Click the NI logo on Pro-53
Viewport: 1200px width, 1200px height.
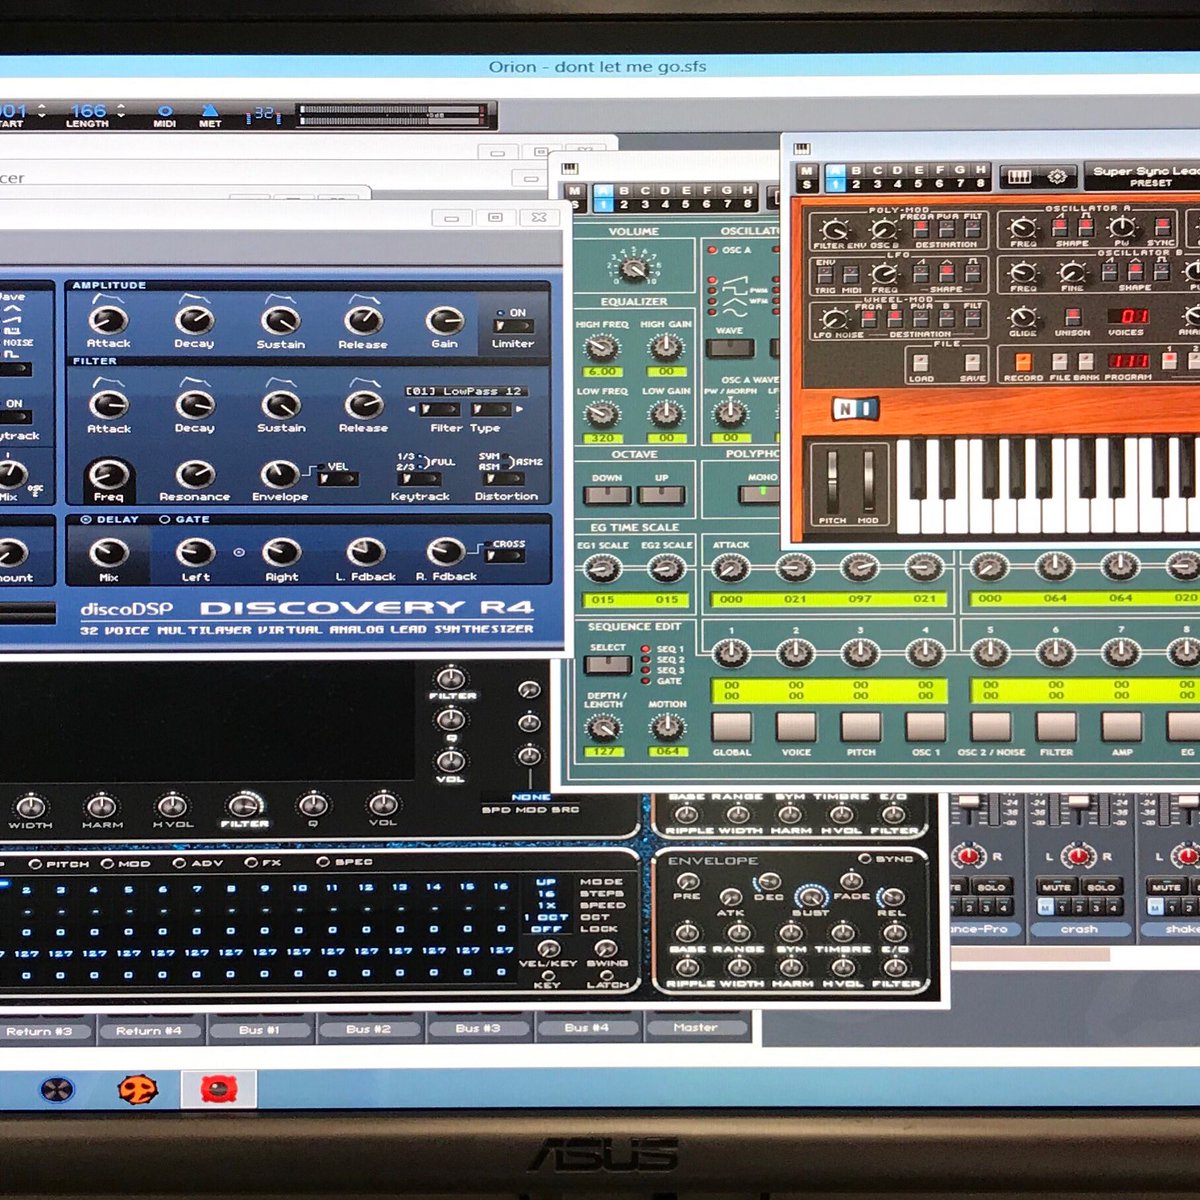(x=855, y=408)
